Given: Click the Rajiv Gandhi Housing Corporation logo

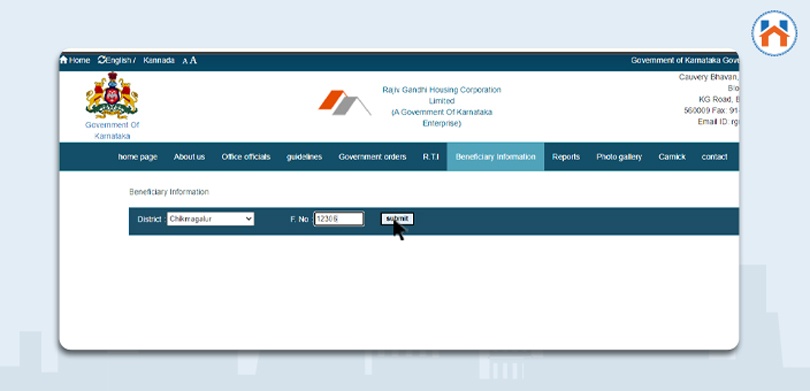Looking at the screenshot, I should point(344,102).
